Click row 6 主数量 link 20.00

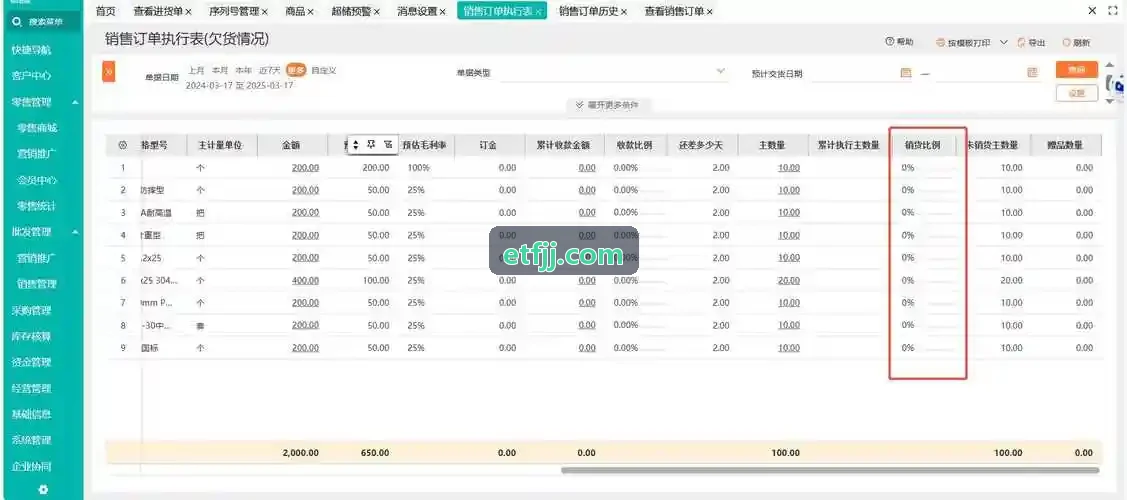click(788, 280)
